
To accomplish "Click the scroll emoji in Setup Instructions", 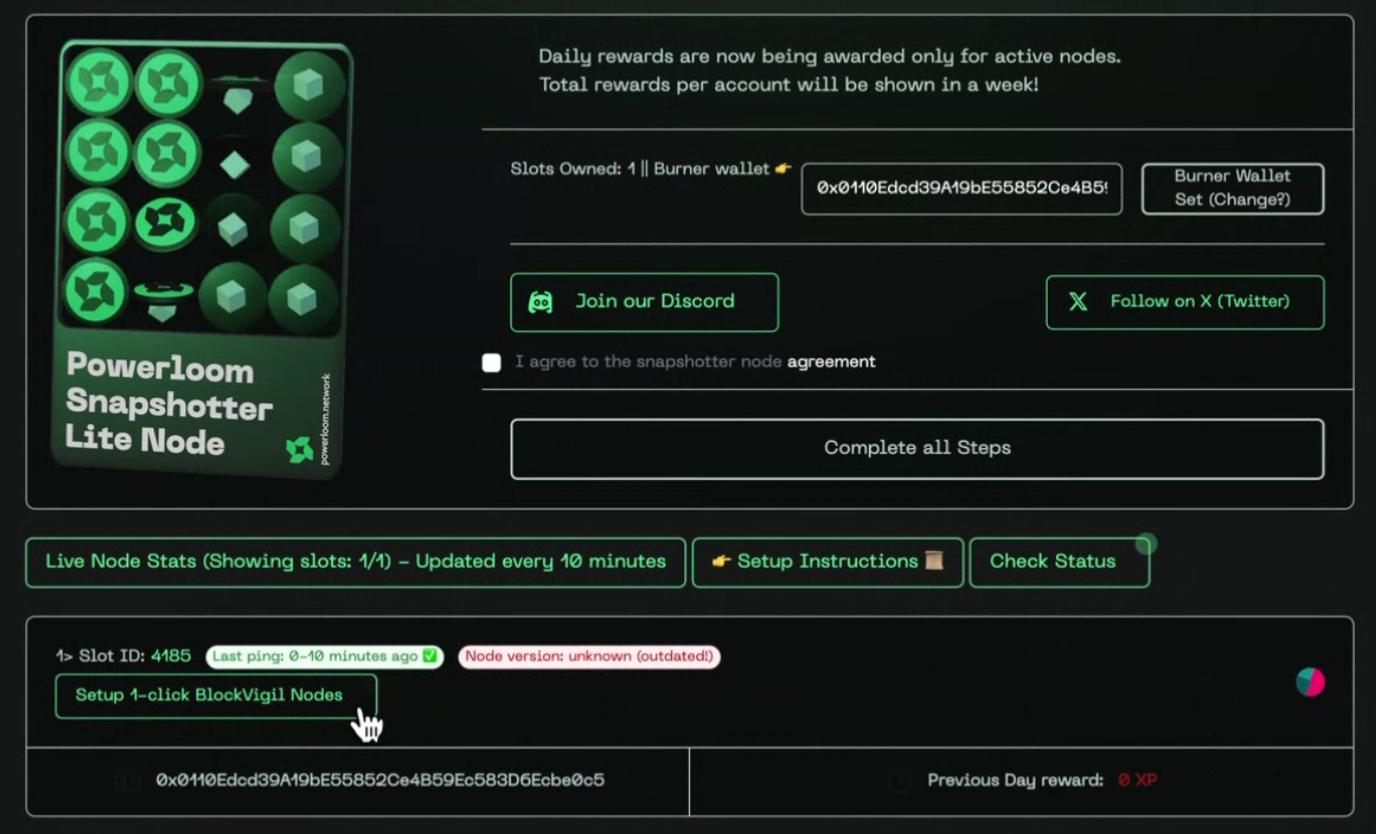I will (934, 561).
